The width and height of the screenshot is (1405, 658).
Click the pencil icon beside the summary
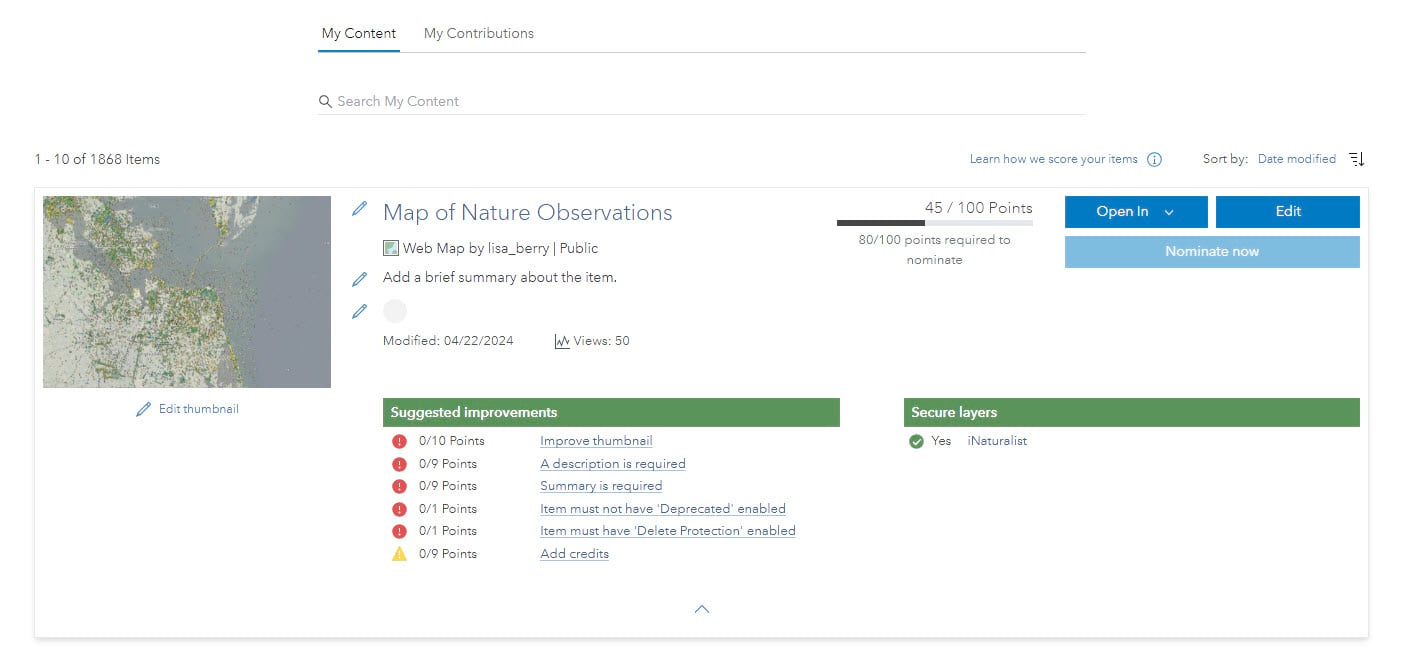(360, 279)
